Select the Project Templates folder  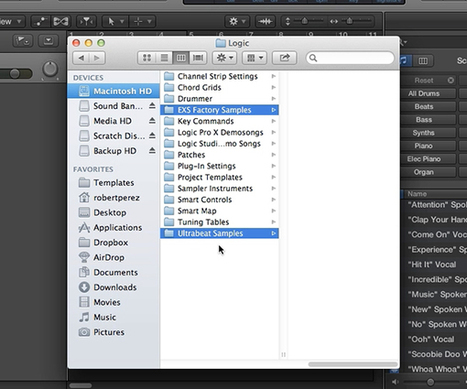[x=219, y=177]
